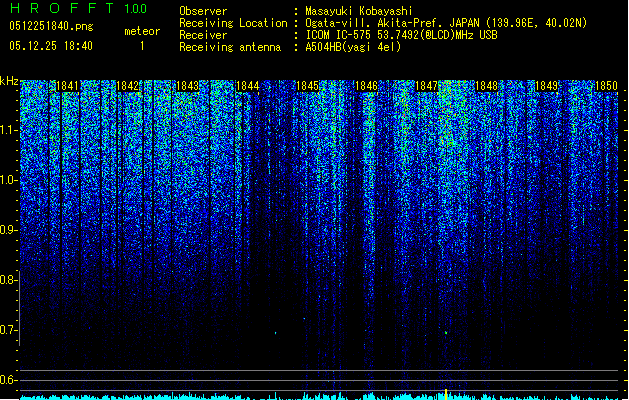Click the 1843 time marker
629x400 pixels.
pos(187,86)
